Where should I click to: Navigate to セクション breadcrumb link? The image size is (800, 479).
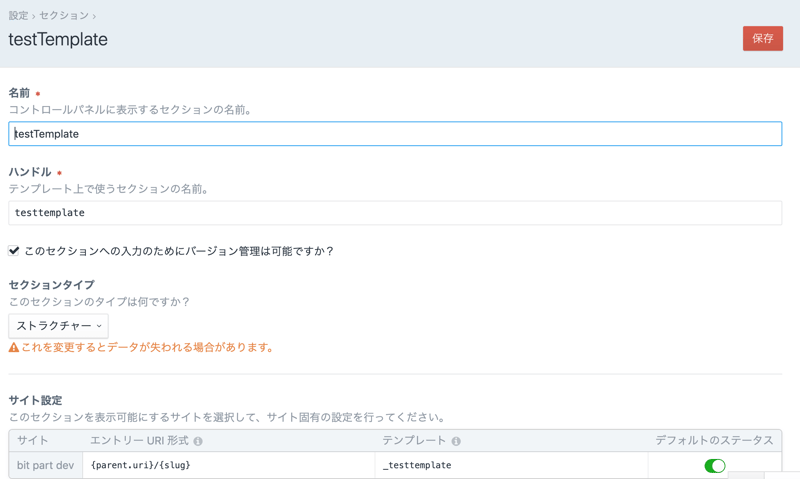[63, 16]
